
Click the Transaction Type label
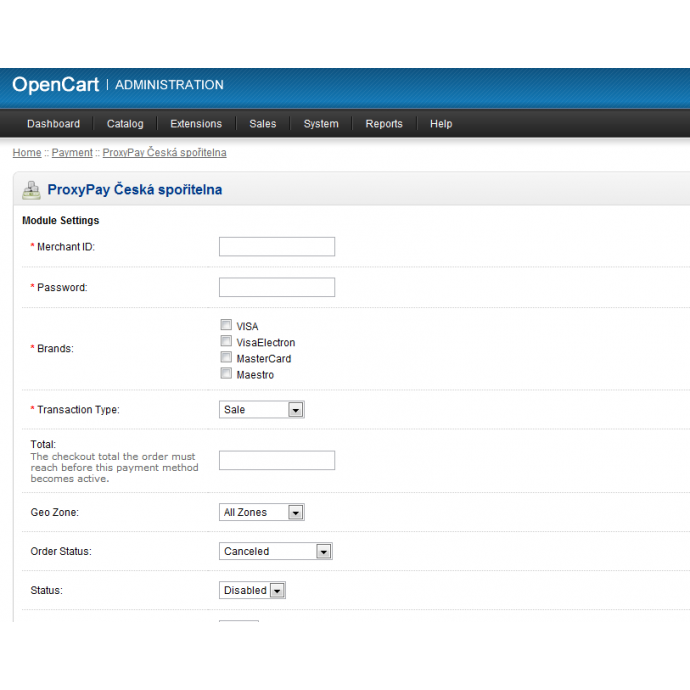point(78,410)
